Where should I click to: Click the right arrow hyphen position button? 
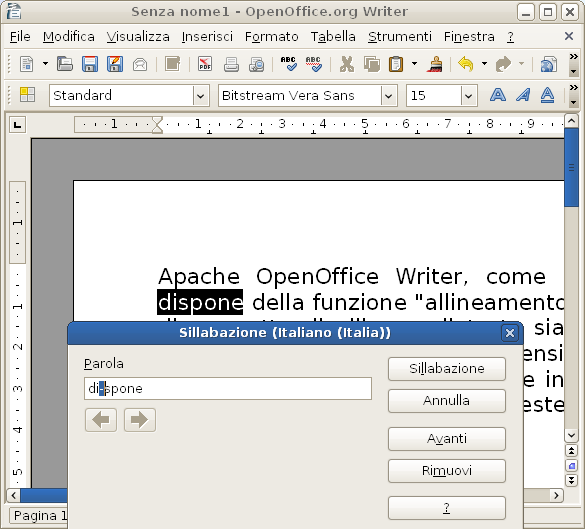pos(140,420)
